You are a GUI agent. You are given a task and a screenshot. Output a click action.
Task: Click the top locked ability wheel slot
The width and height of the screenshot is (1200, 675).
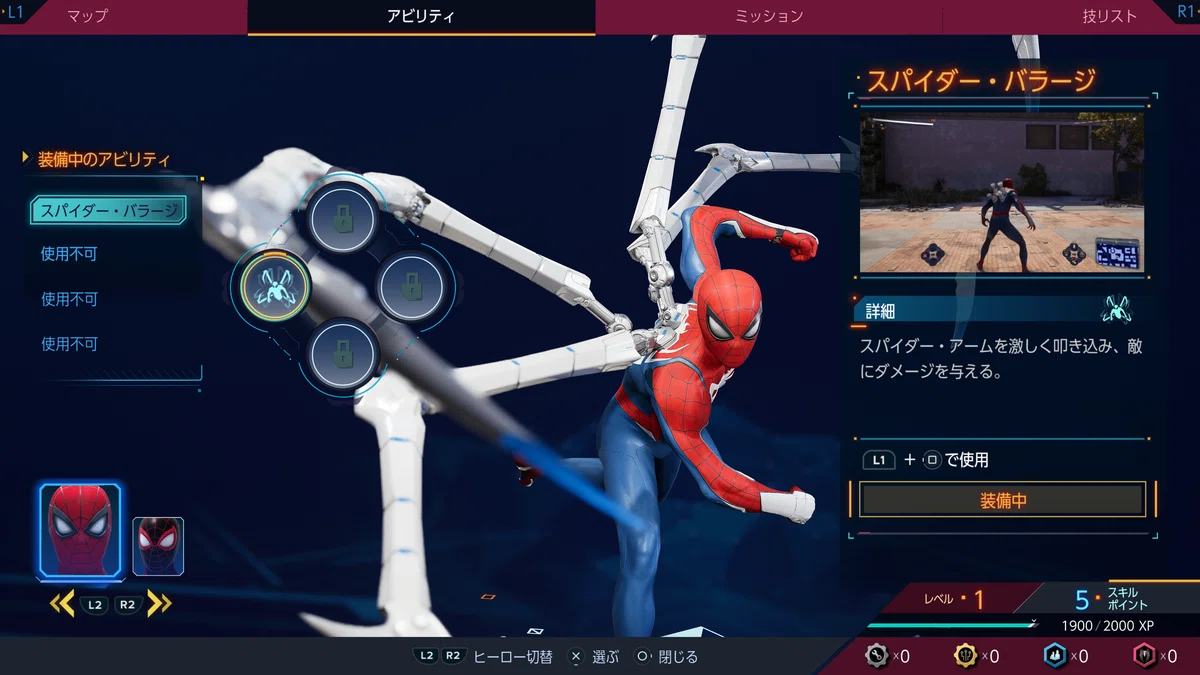pyautogui.click(x=342, y=217)
